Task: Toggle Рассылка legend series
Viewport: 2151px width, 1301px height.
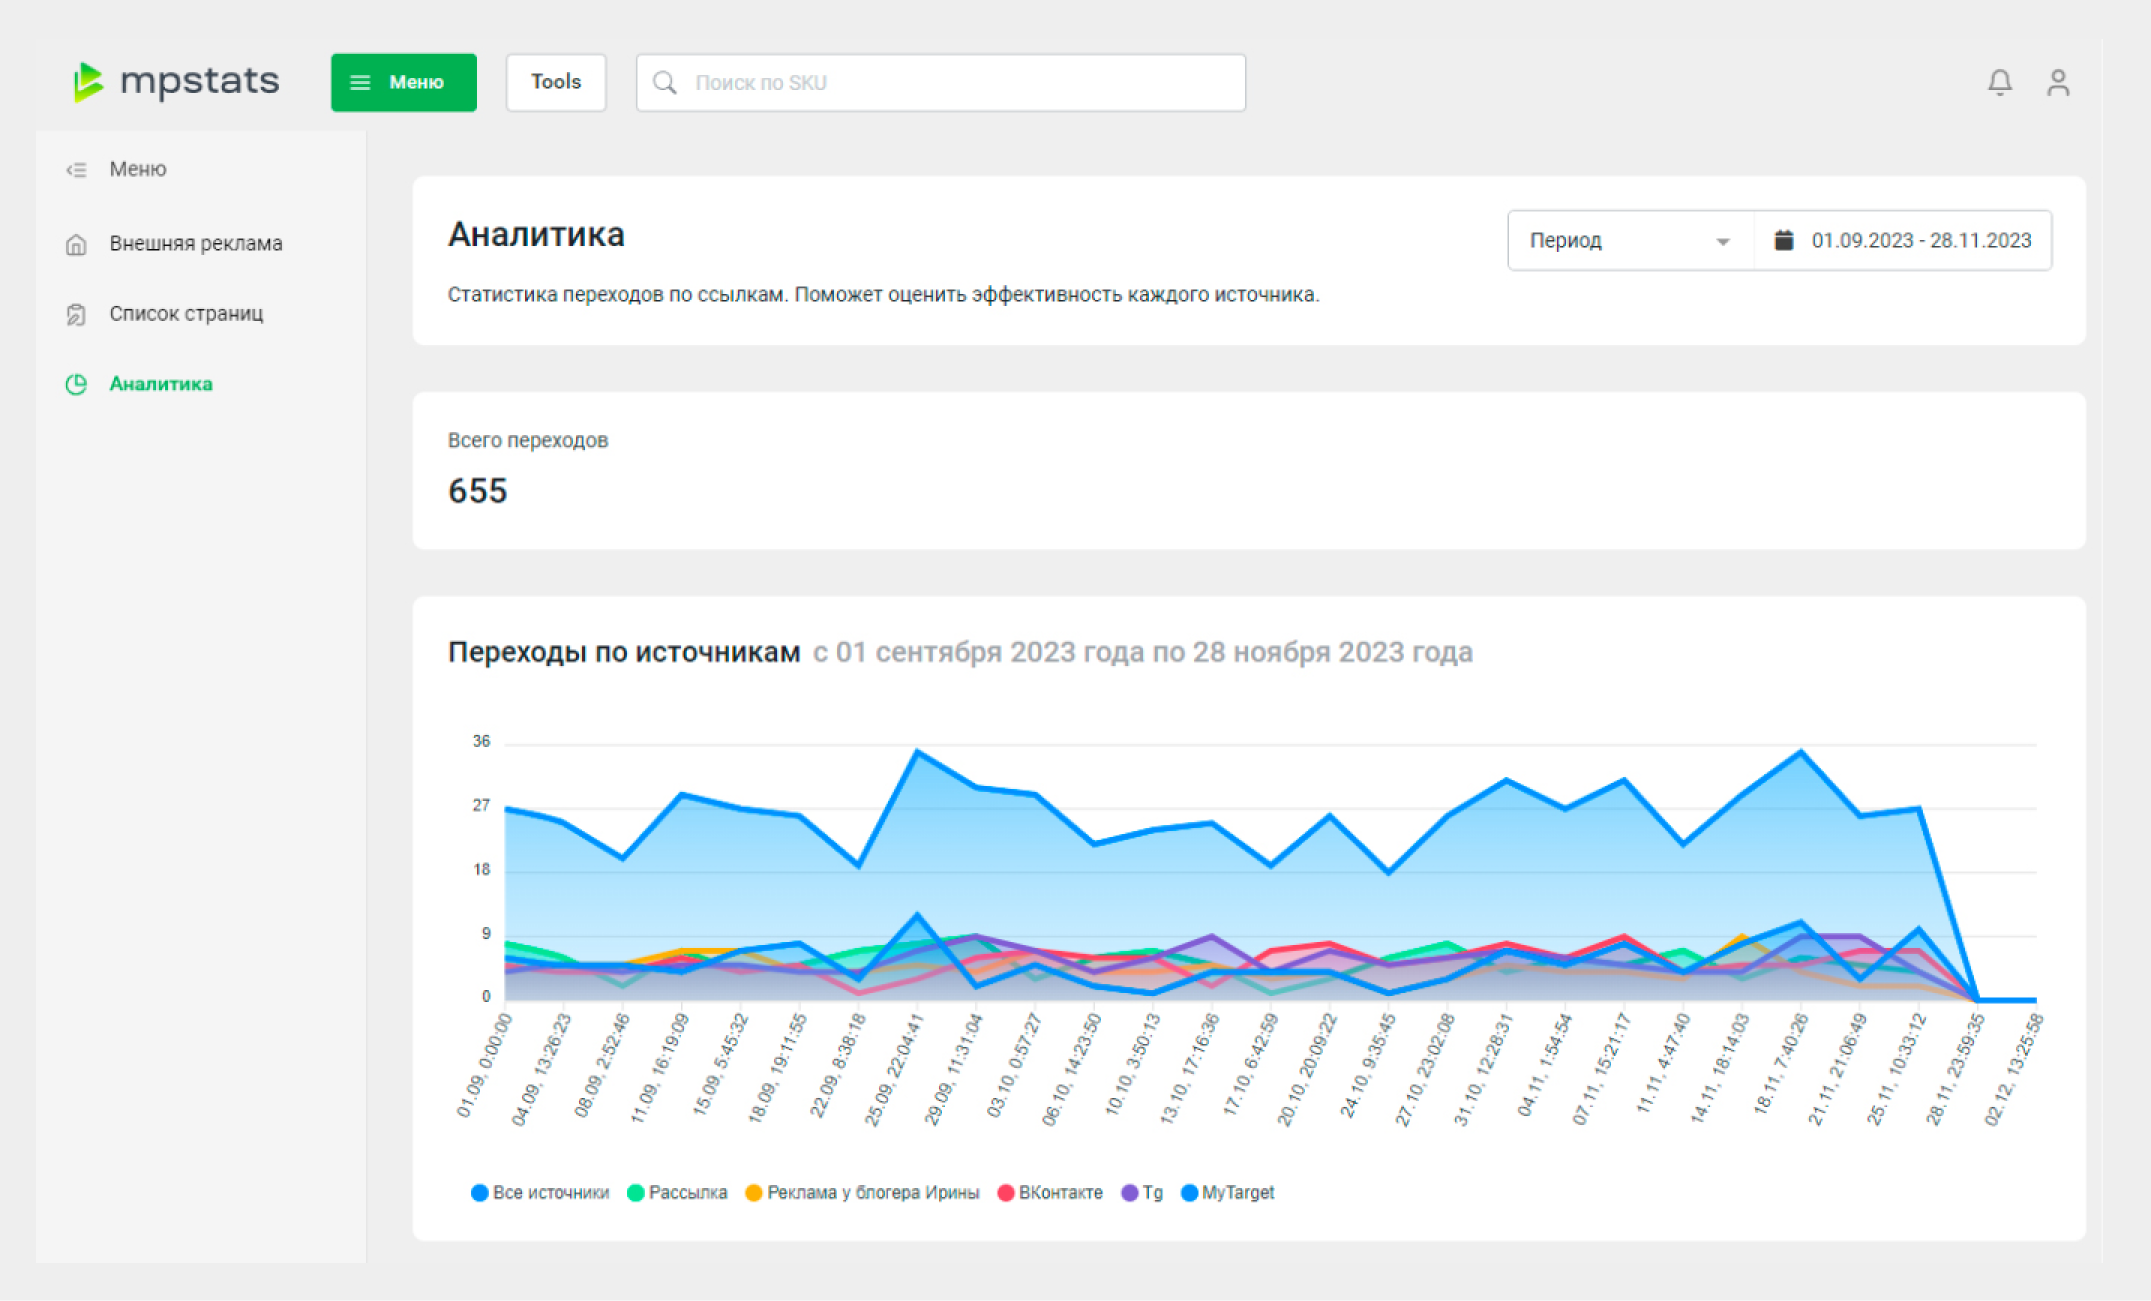Action: click(677, 1192)
